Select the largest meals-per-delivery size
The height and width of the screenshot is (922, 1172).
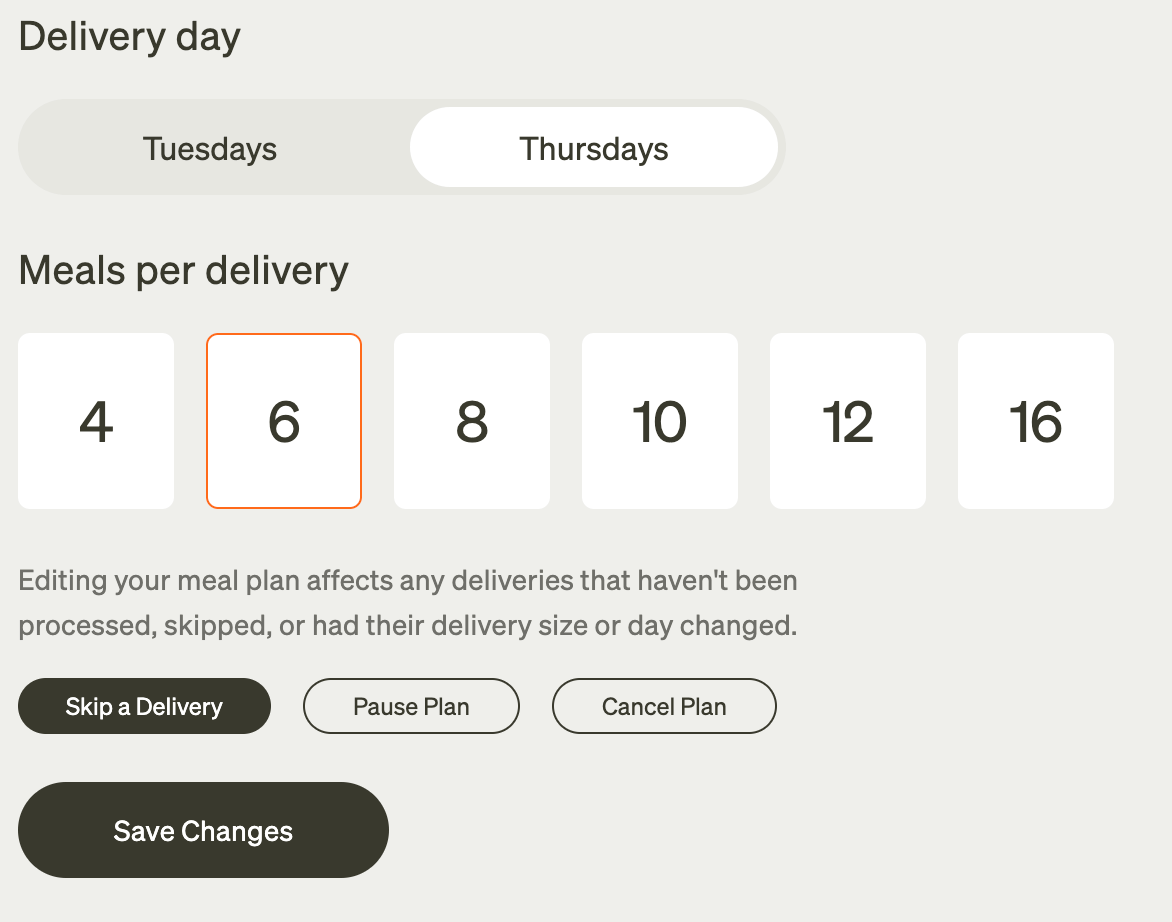(x=1036, y=421)
